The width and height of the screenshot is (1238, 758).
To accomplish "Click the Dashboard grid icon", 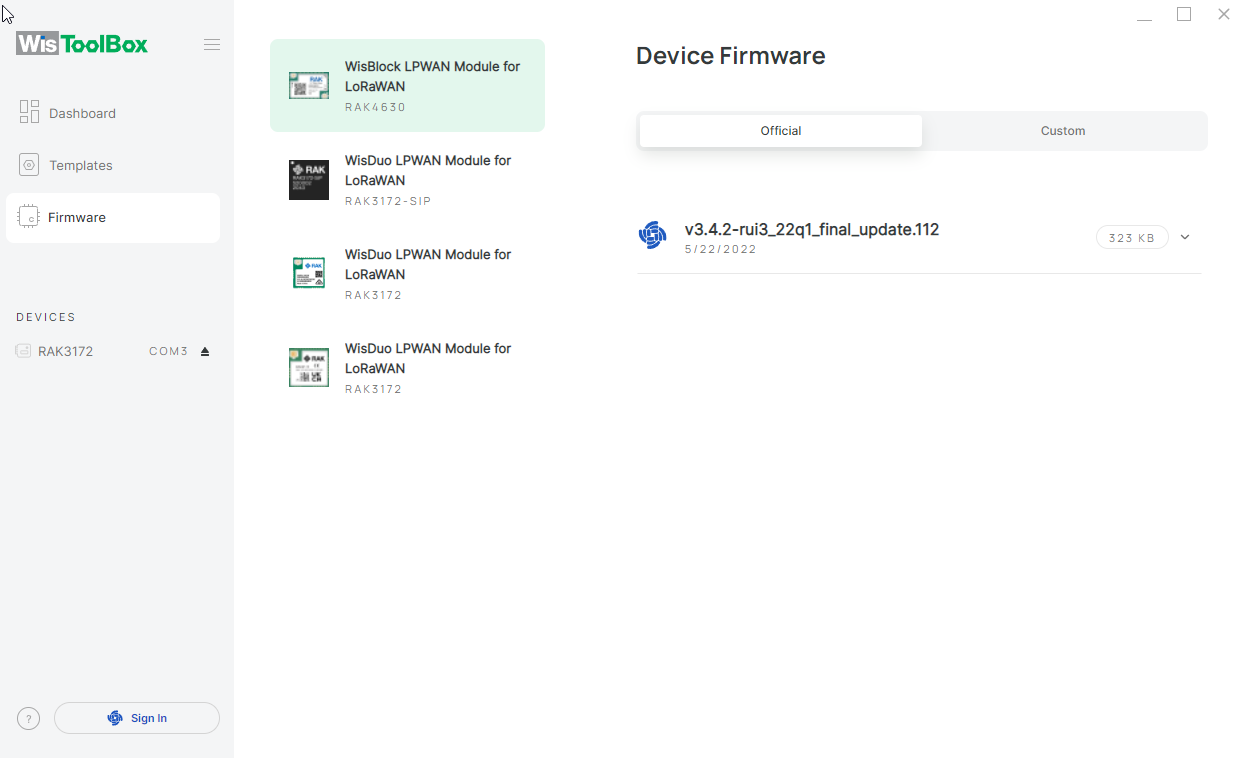I will tap(29, 112).
